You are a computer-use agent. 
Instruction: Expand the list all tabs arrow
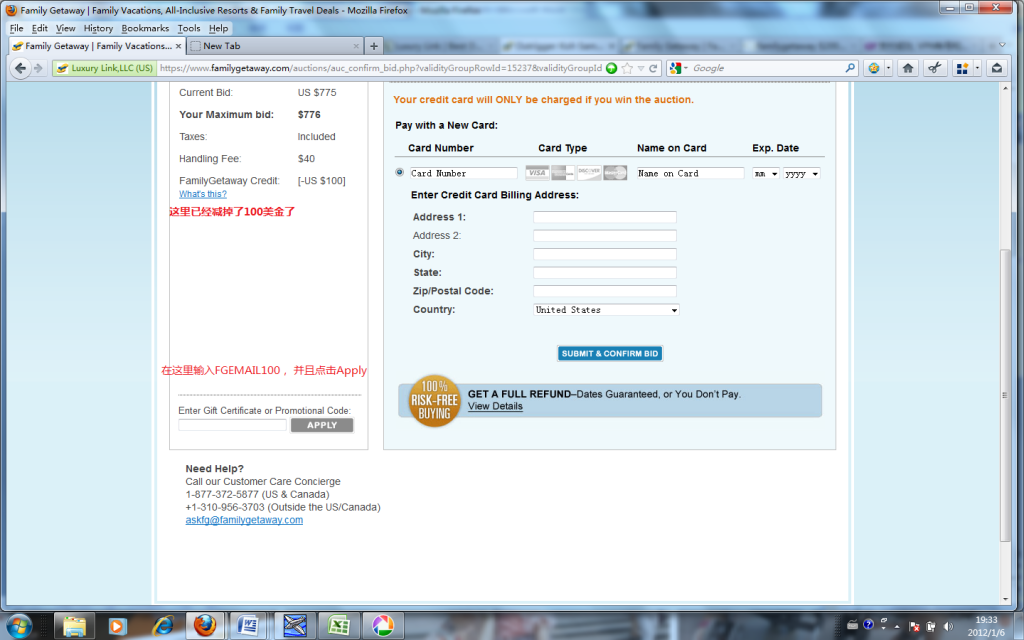point(1002,45)
